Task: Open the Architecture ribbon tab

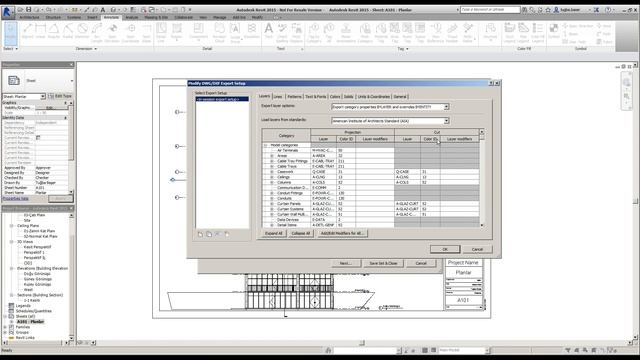Action: click(x=29, y=18)
